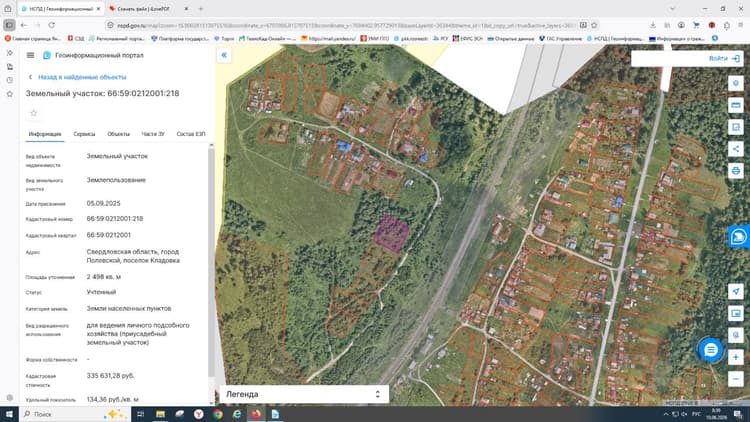This screenshot has height=422, width=750.
Task: Open the browser downloads icon
Action: (x=652, y=25)
